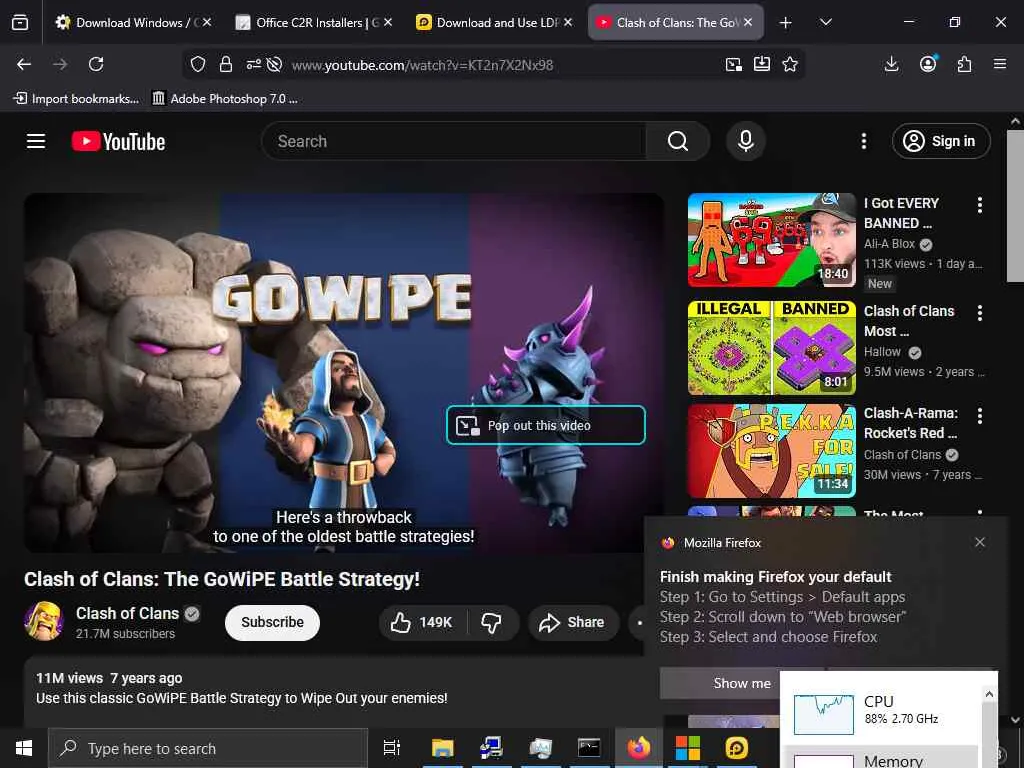Search with your voice microphone
Viewport: 1024px width, 768px height.
(746, 141)
